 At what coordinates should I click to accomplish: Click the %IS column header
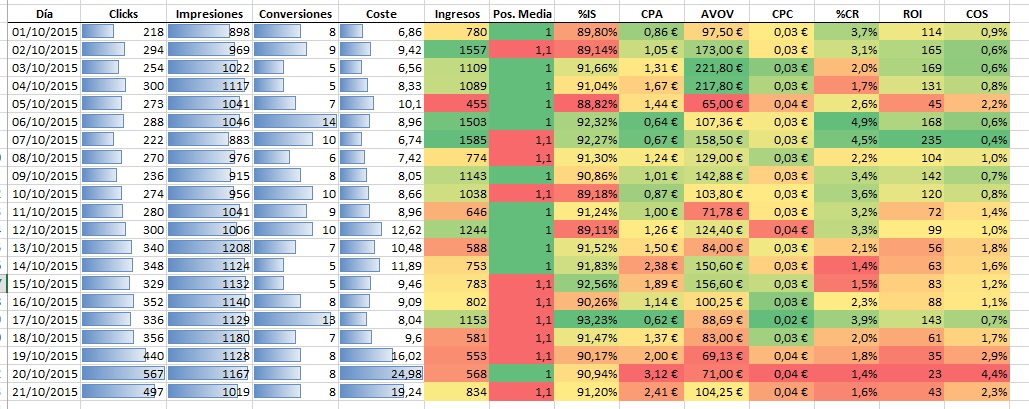click(588, 15)
